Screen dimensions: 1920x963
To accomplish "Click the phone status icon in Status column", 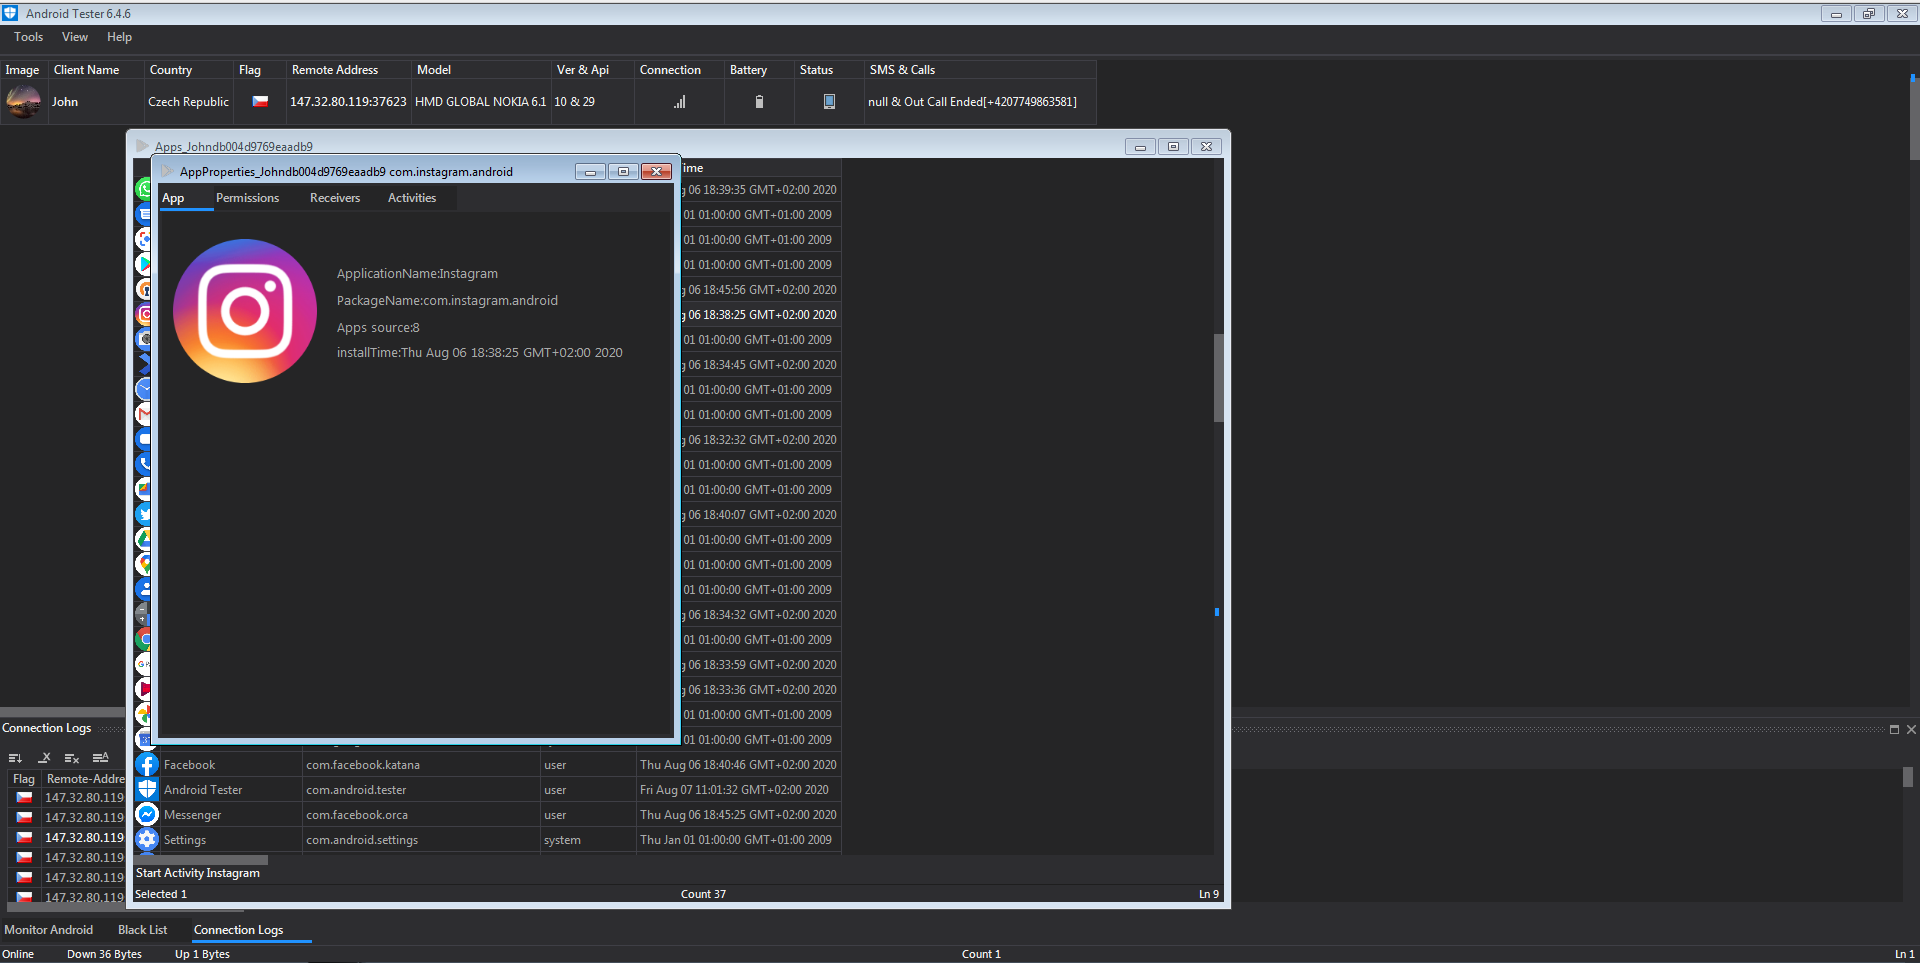I will coord(829,102).
